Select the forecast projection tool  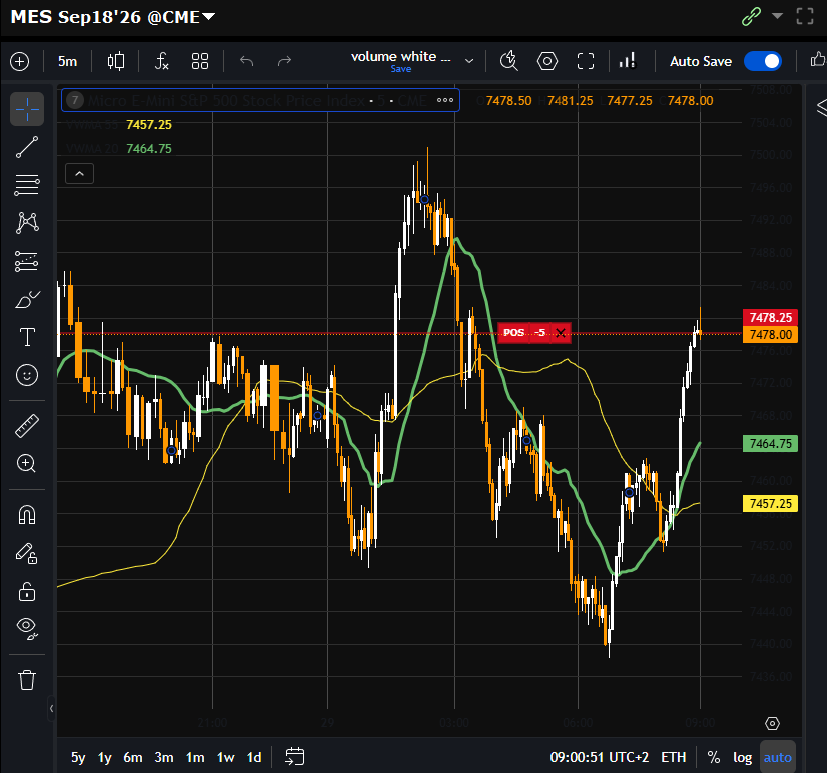click(x=27, y=261)
